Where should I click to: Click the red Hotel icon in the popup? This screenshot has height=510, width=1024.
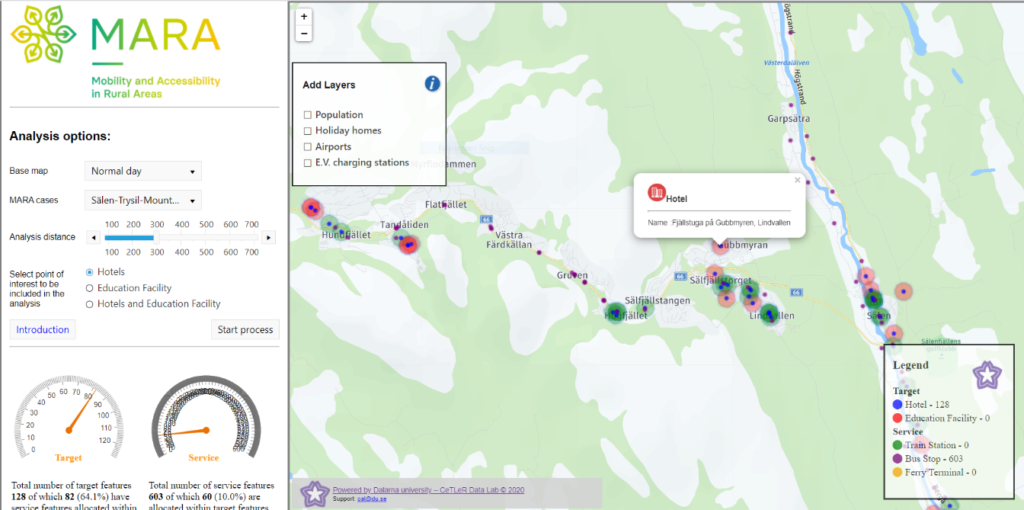point(656,192)
